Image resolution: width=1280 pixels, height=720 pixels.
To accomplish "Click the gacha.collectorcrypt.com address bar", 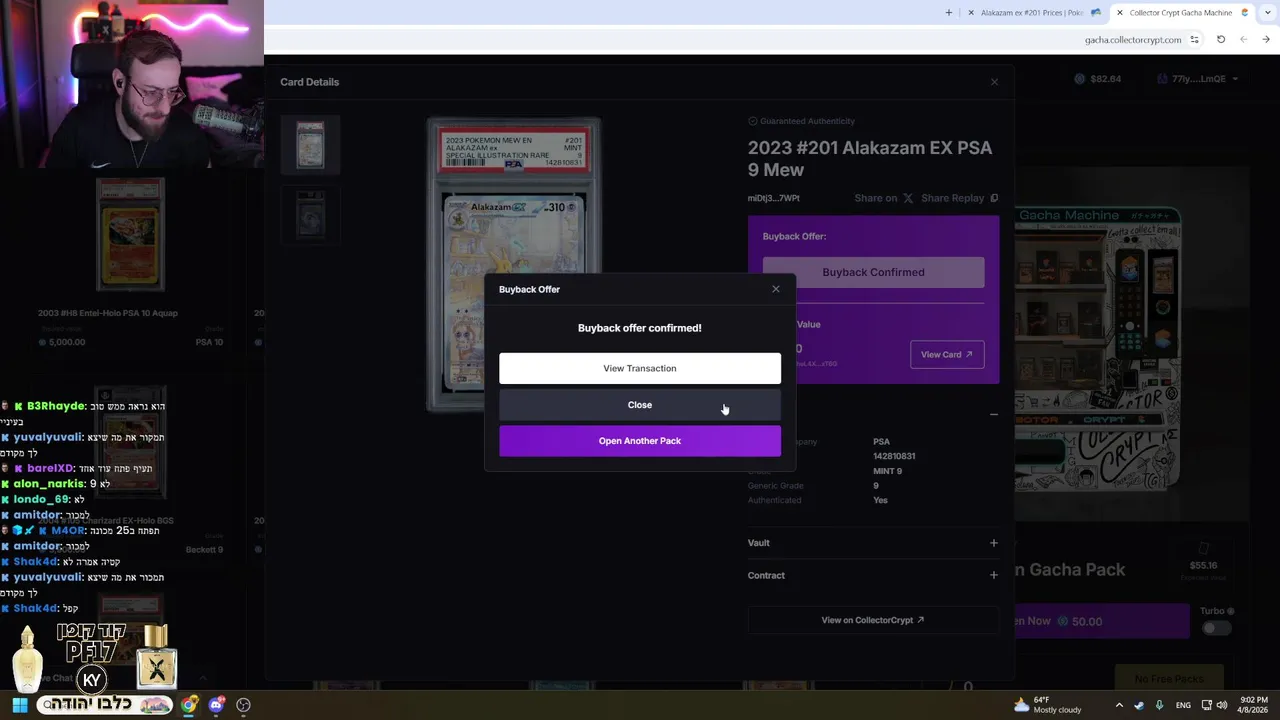I will coord(1133,40).
